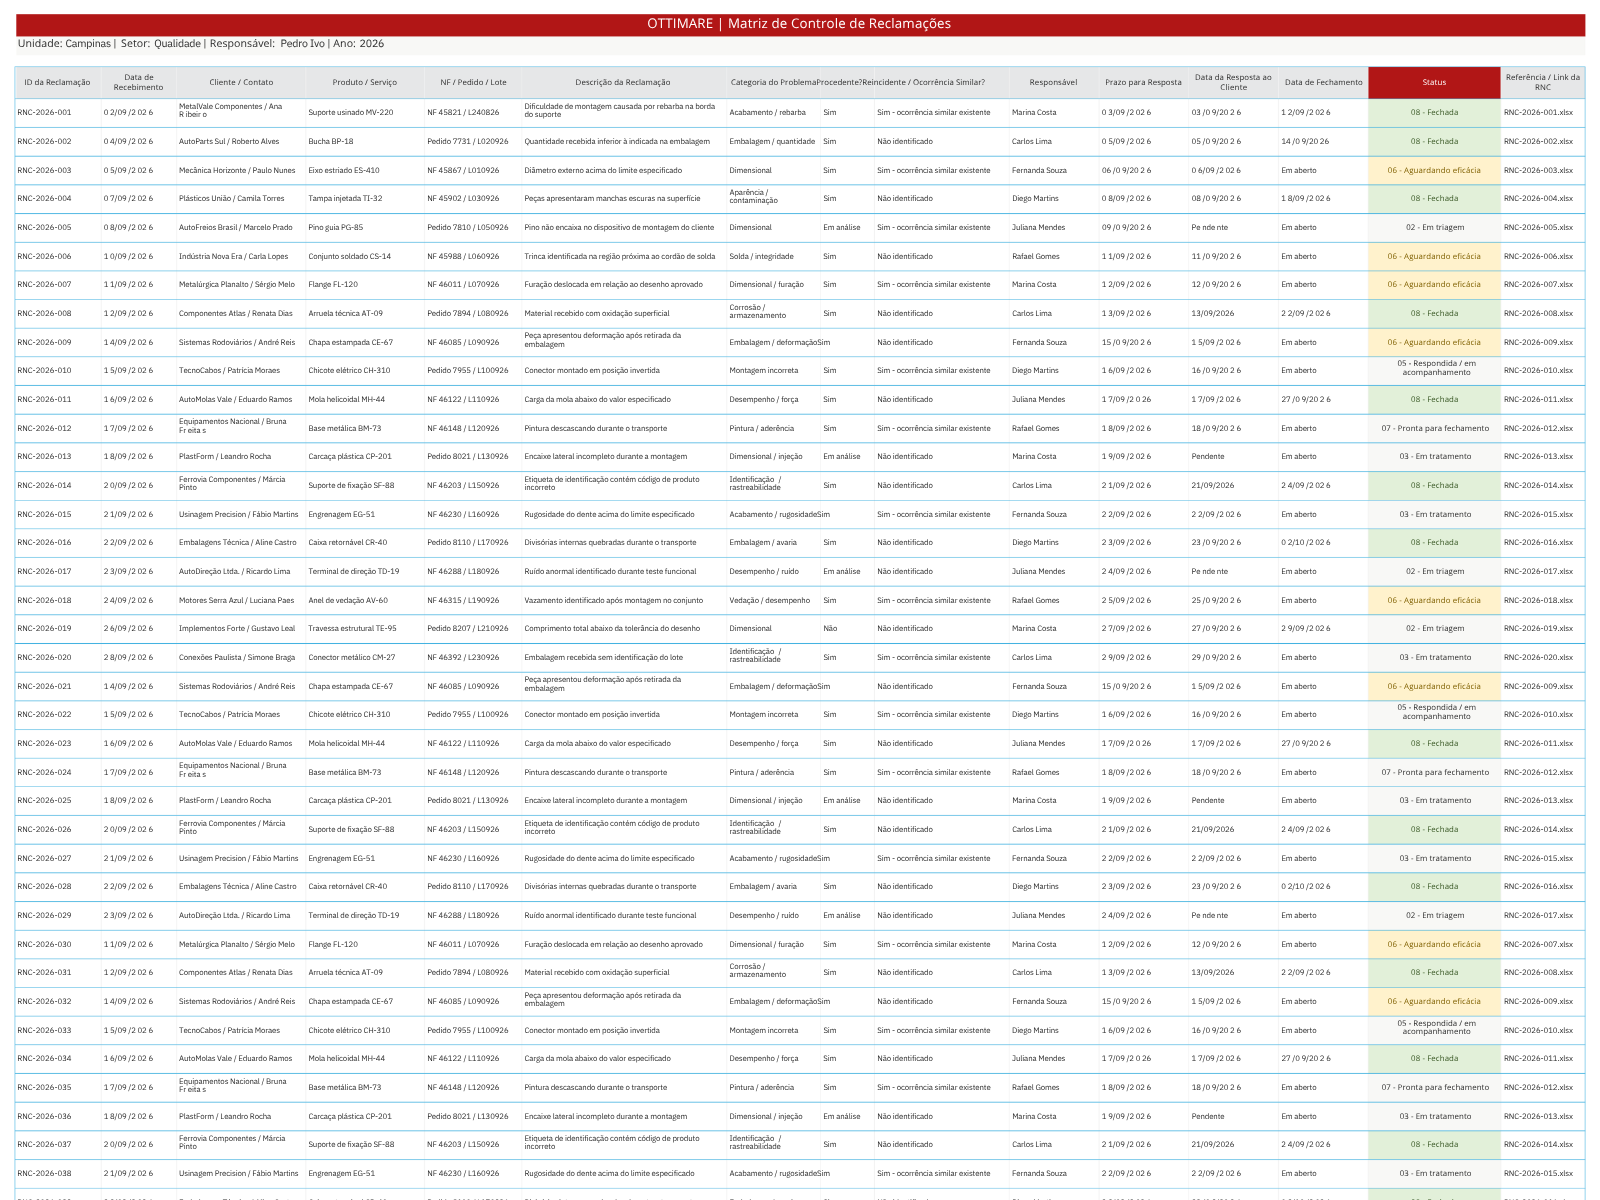Select 'Eixo estriado ES-410' product cell
This screenshot has width=1600, height=1200.
pos(365,171)
